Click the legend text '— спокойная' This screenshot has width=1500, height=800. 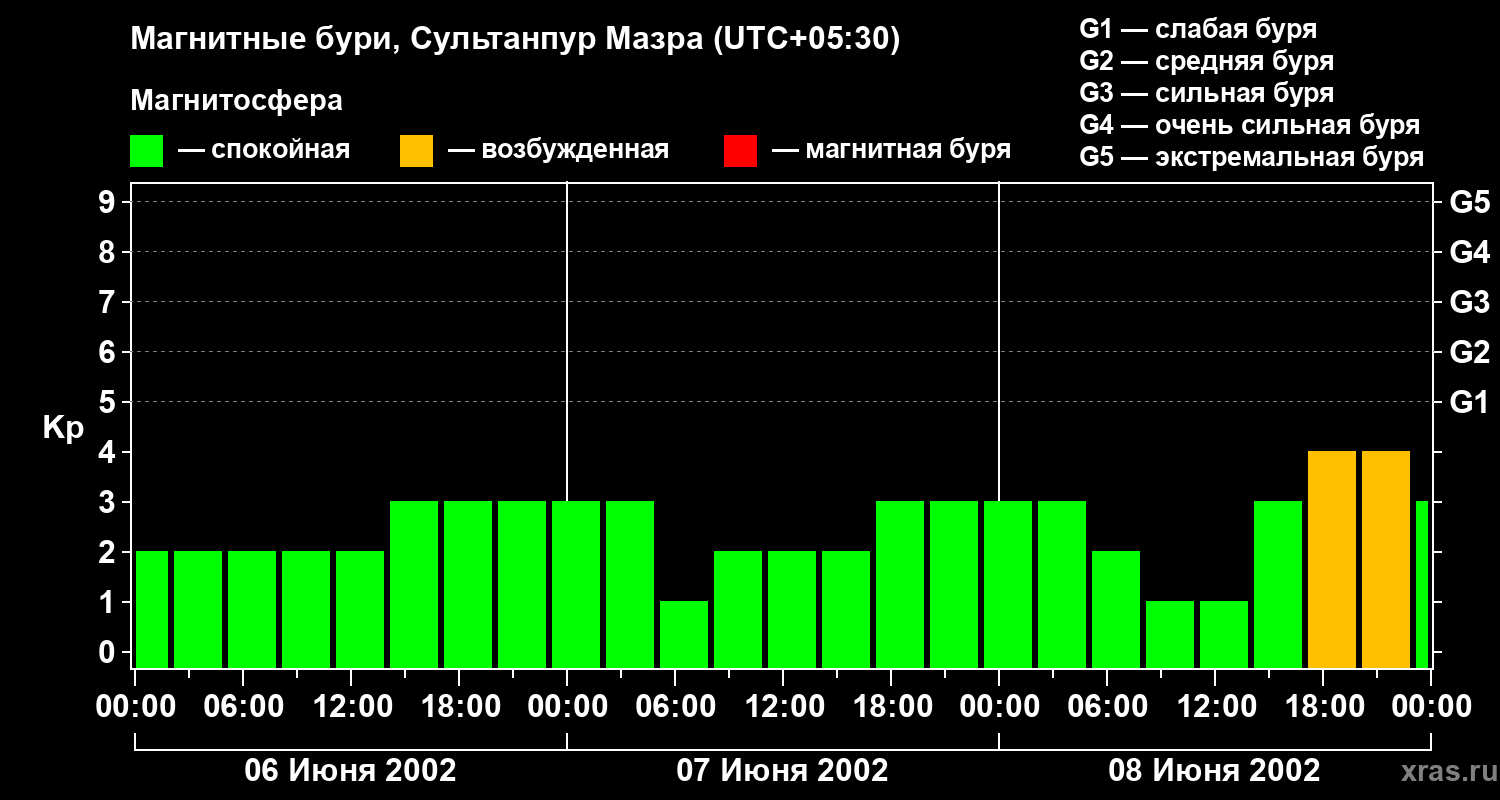tap(264, 151)
